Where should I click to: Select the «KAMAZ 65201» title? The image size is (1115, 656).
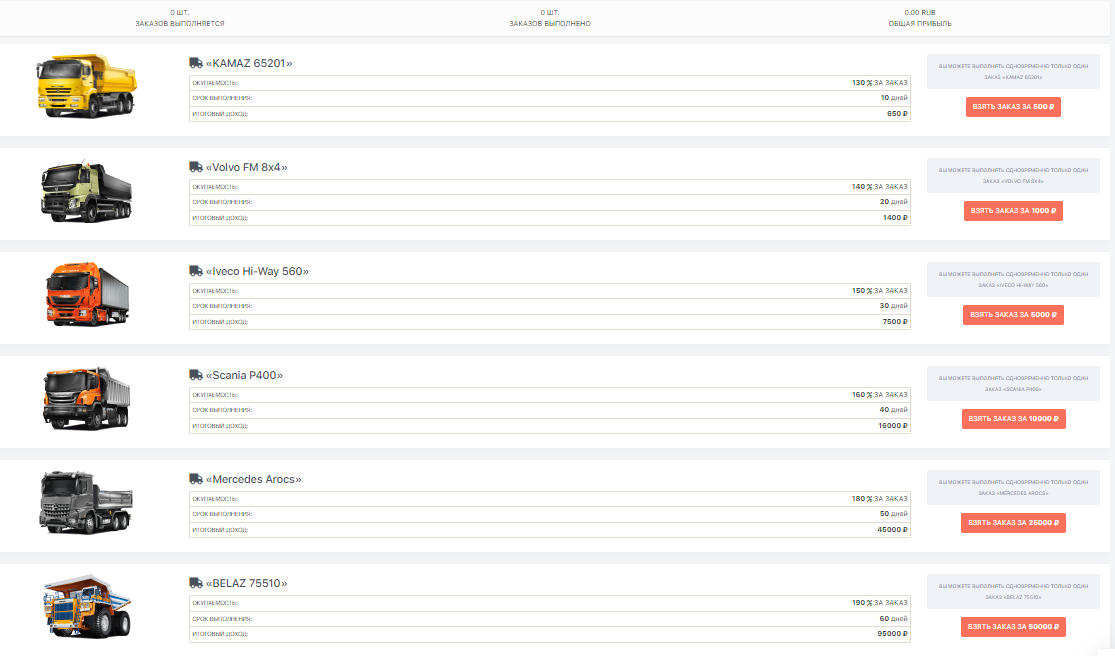[249, 63]
